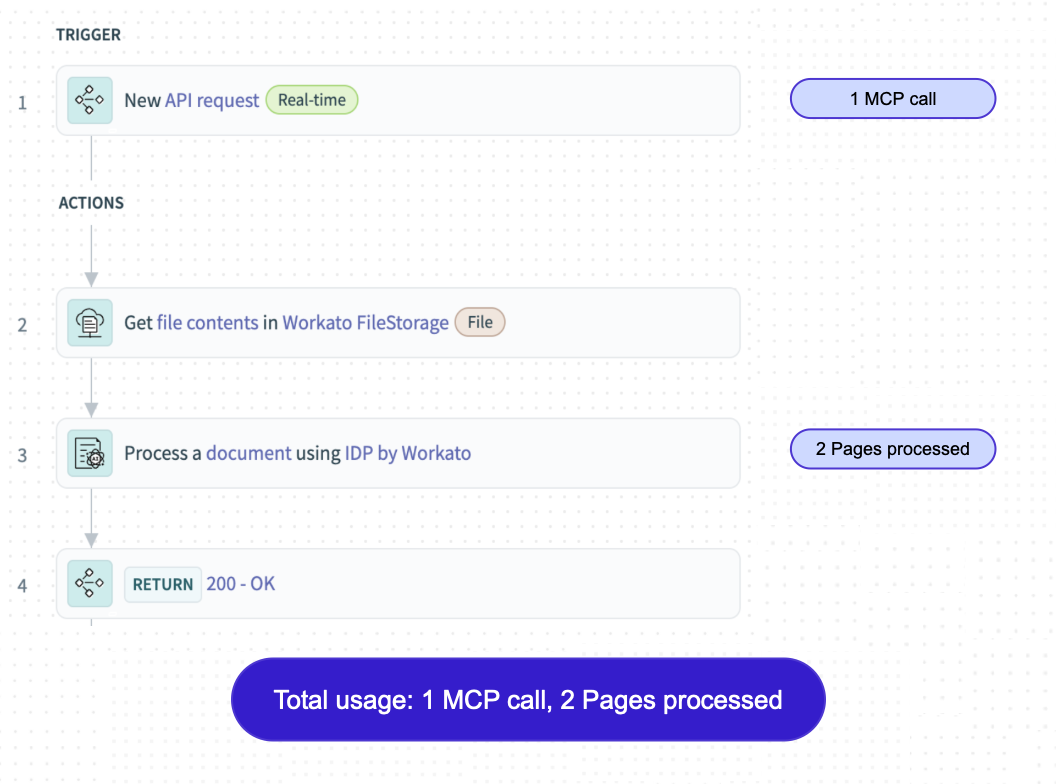1056x784 pixels.
Task: Select the file icon in step 2
Action: point(479,322)
